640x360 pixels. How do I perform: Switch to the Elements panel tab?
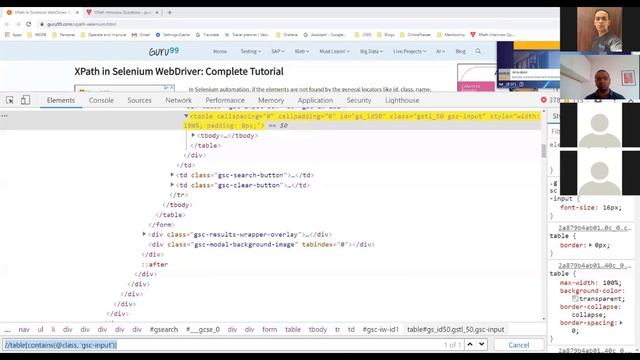(x=61, y=100)
